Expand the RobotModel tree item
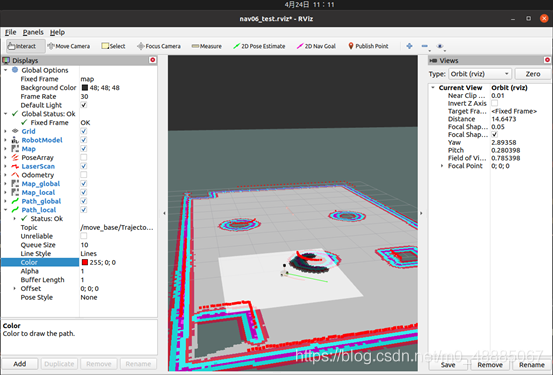Viewport: 553px width, 375px height. [x=5, y=140]
